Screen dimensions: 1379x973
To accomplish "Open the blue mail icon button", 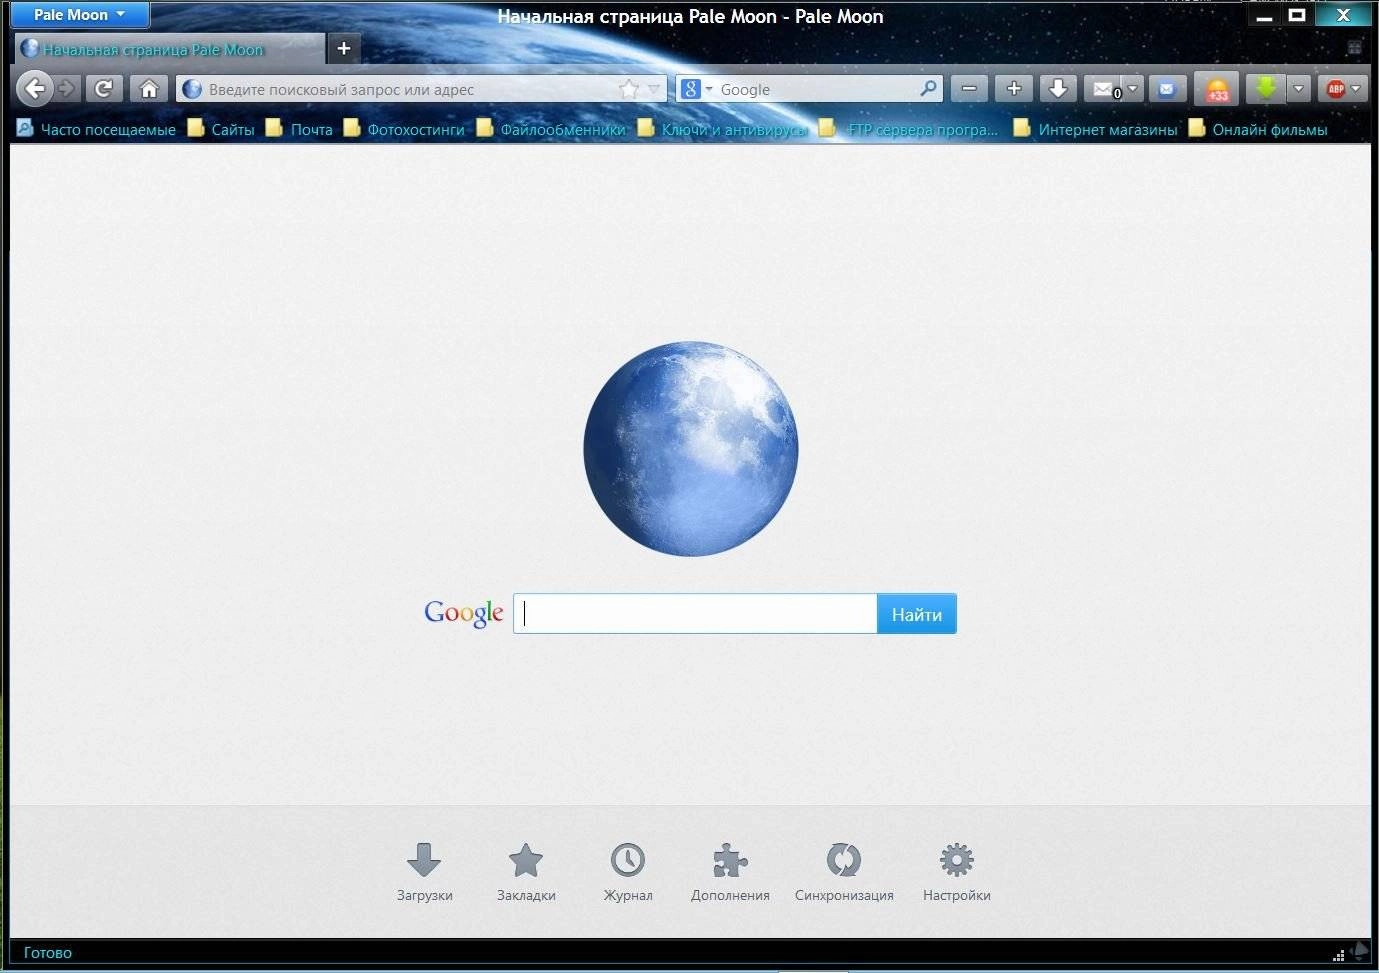I will coord(1167,89).
